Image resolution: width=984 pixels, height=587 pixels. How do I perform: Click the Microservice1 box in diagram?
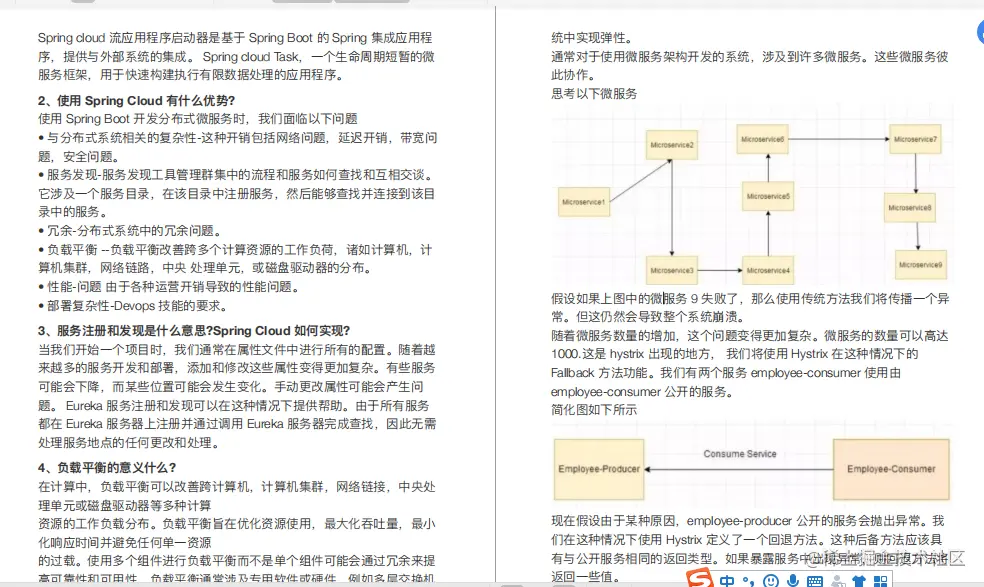click(x=584, y=202)
